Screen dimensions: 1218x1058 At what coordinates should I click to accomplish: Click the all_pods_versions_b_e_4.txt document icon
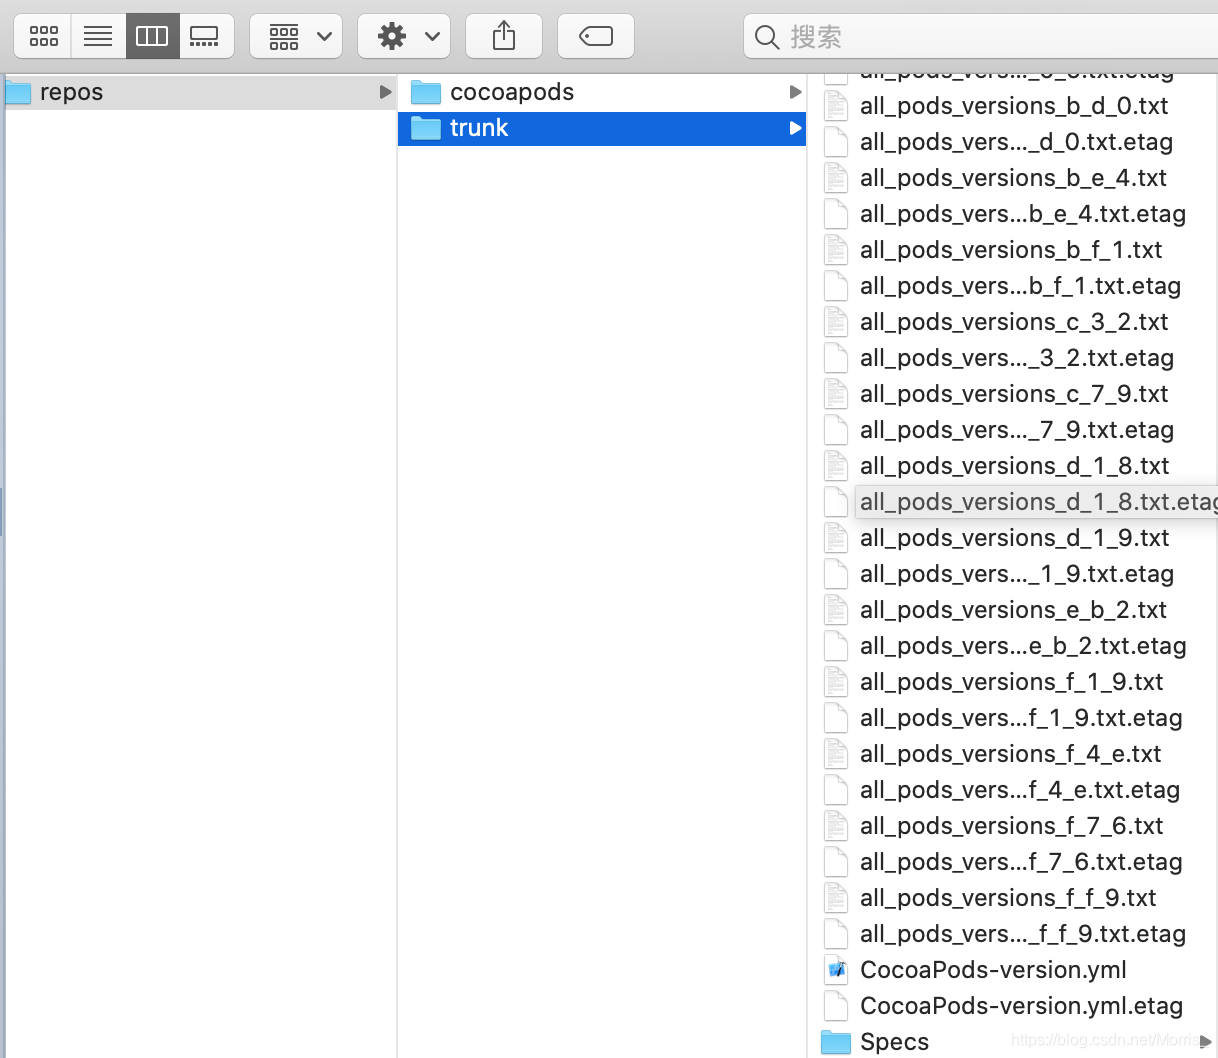[836, 178]
